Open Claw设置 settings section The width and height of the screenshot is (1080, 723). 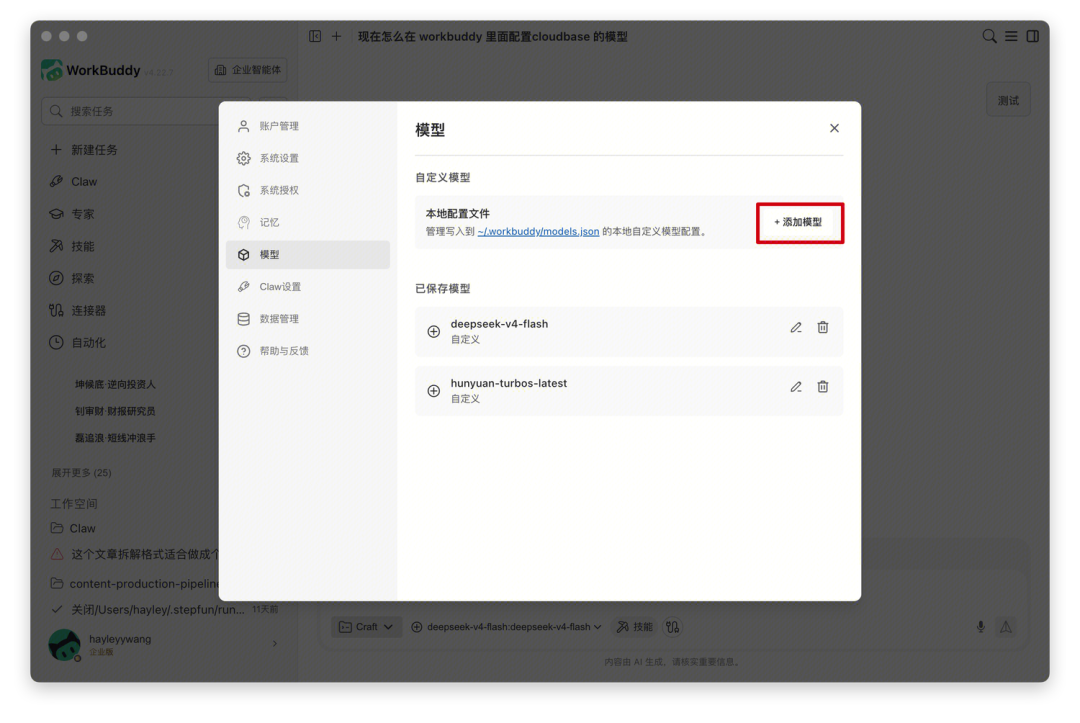click(307, 286)
